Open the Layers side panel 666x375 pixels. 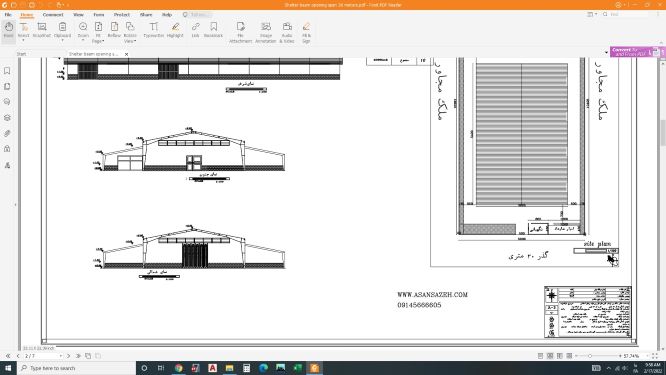pos(7,118)
